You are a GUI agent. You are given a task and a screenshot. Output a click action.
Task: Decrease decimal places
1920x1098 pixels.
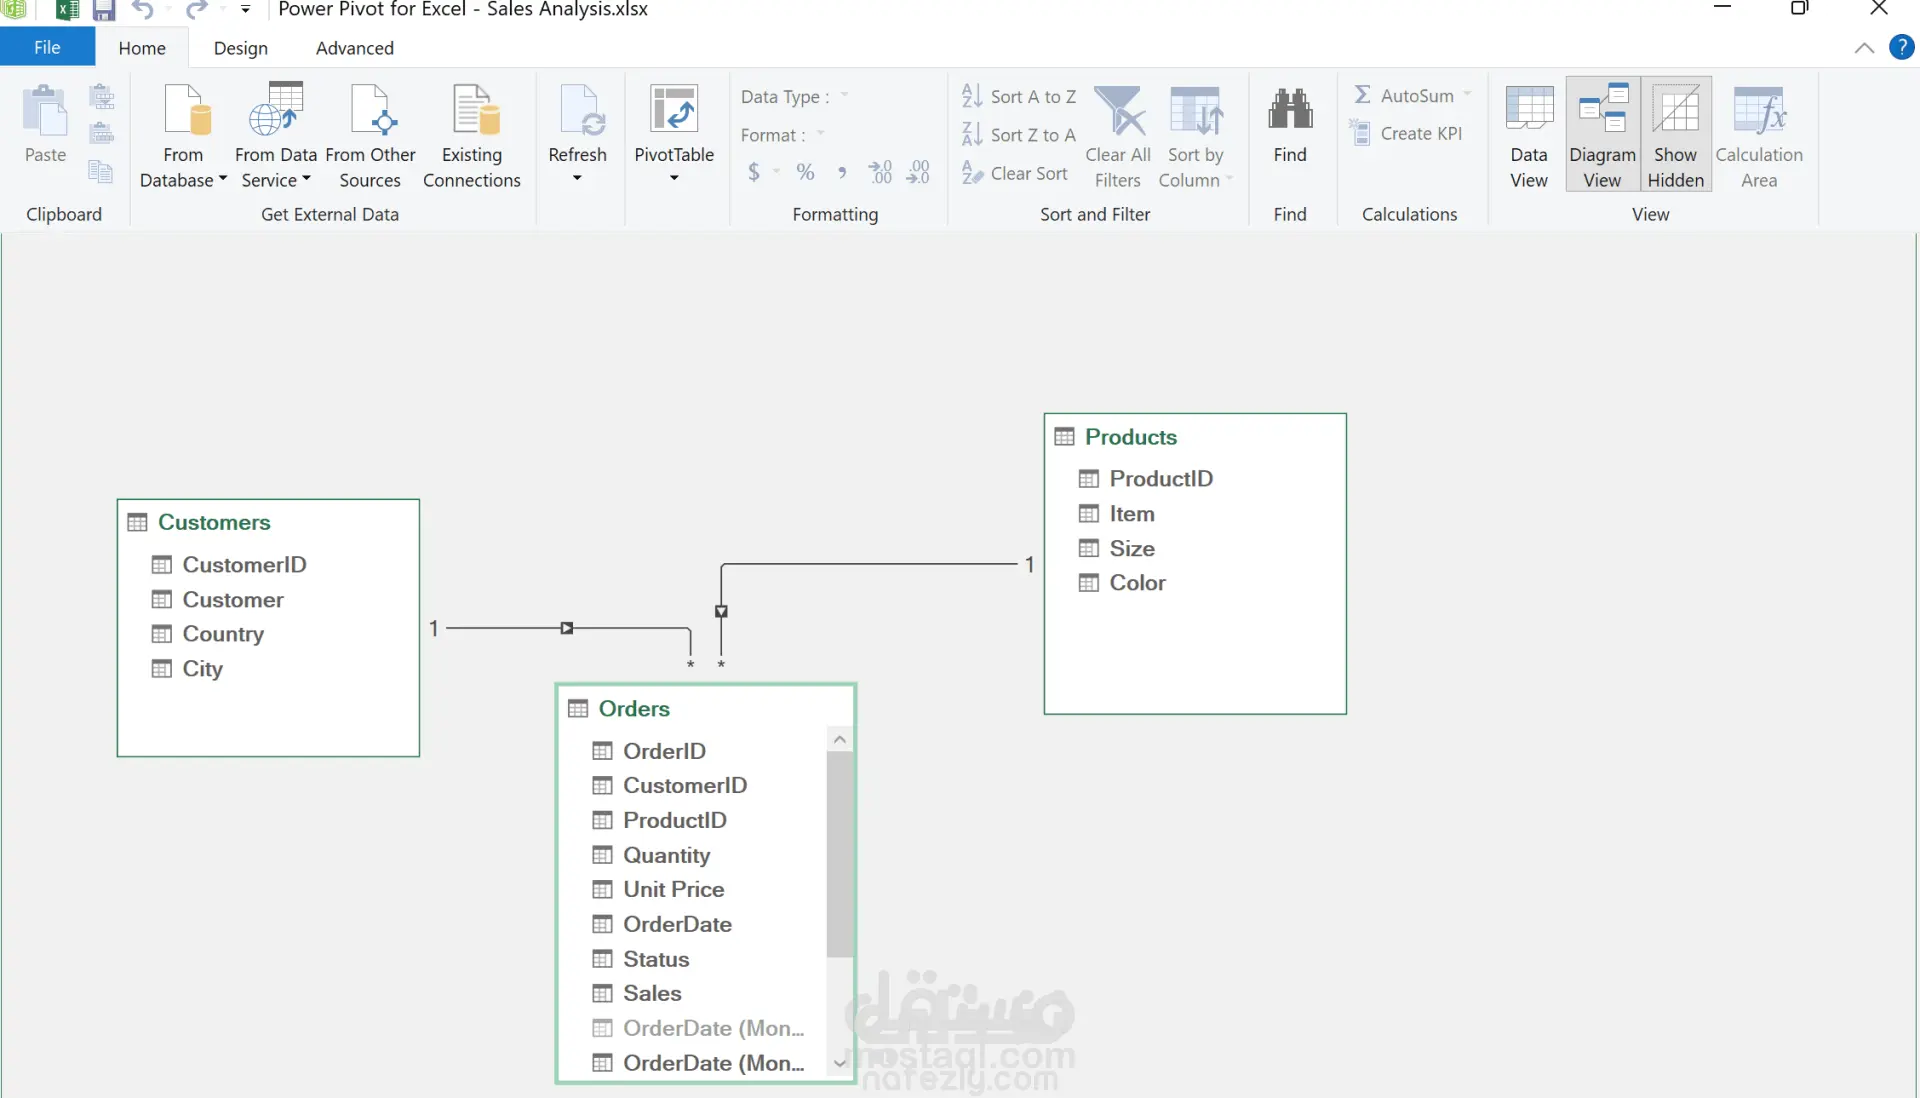click(x=918, y=172)
